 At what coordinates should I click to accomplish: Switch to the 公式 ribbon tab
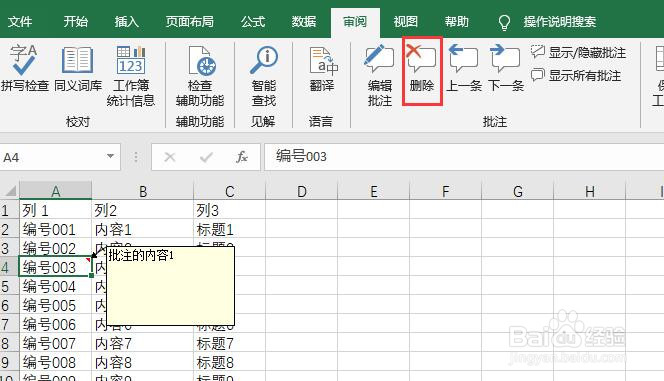point(253,21)
